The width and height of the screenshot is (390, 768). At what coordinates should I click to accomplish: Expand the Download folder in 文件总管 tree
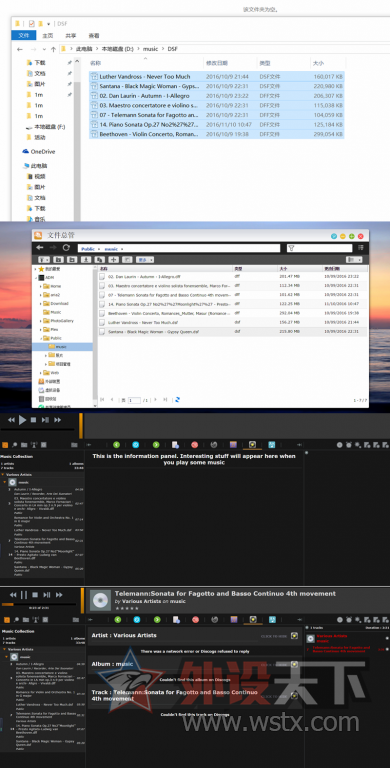(40, 303)
